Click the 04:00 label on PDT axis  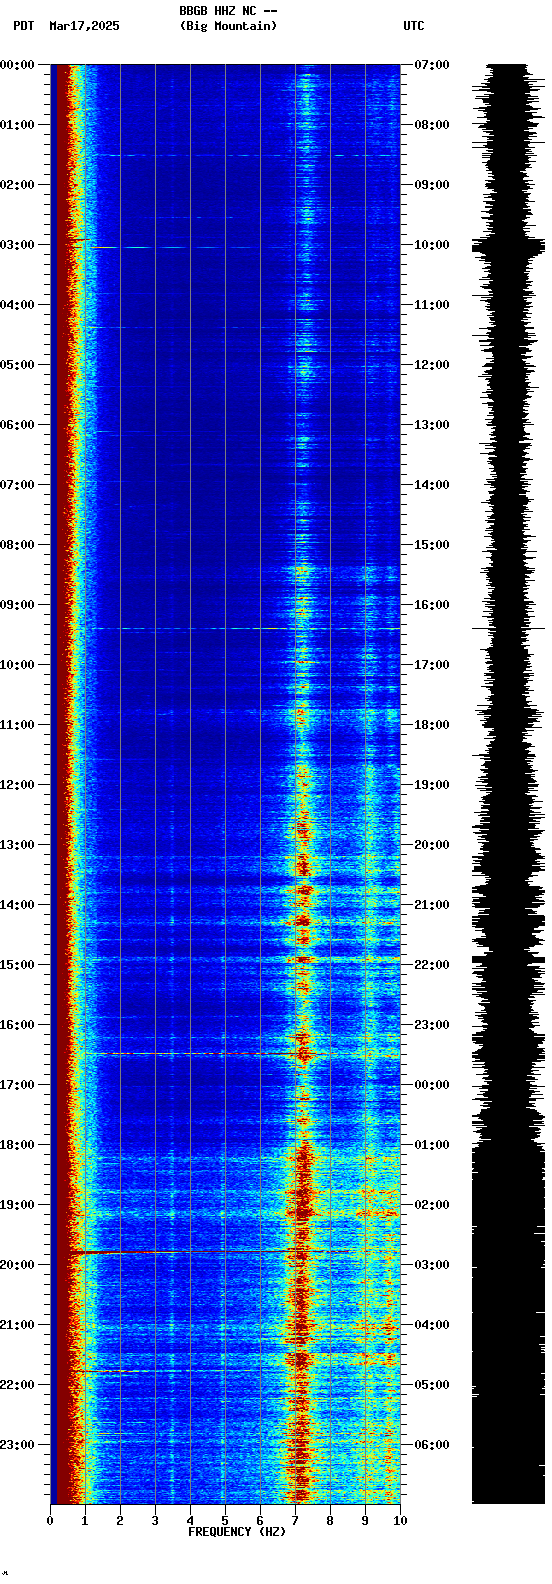click(18, 305)
